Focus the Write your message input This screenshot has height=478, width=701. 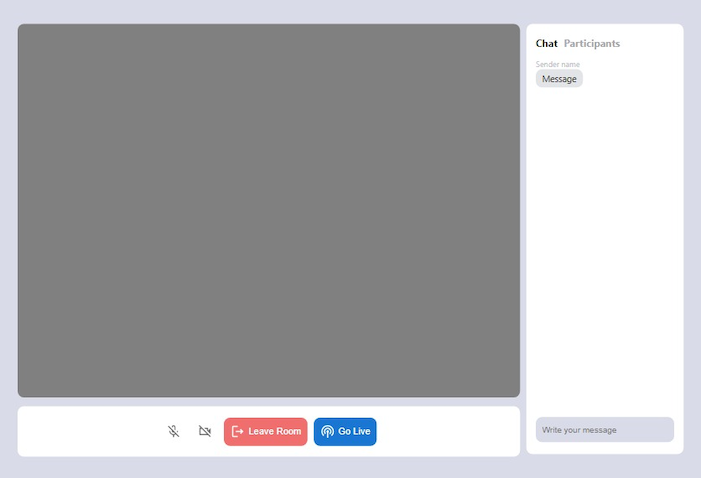[604, 430]
